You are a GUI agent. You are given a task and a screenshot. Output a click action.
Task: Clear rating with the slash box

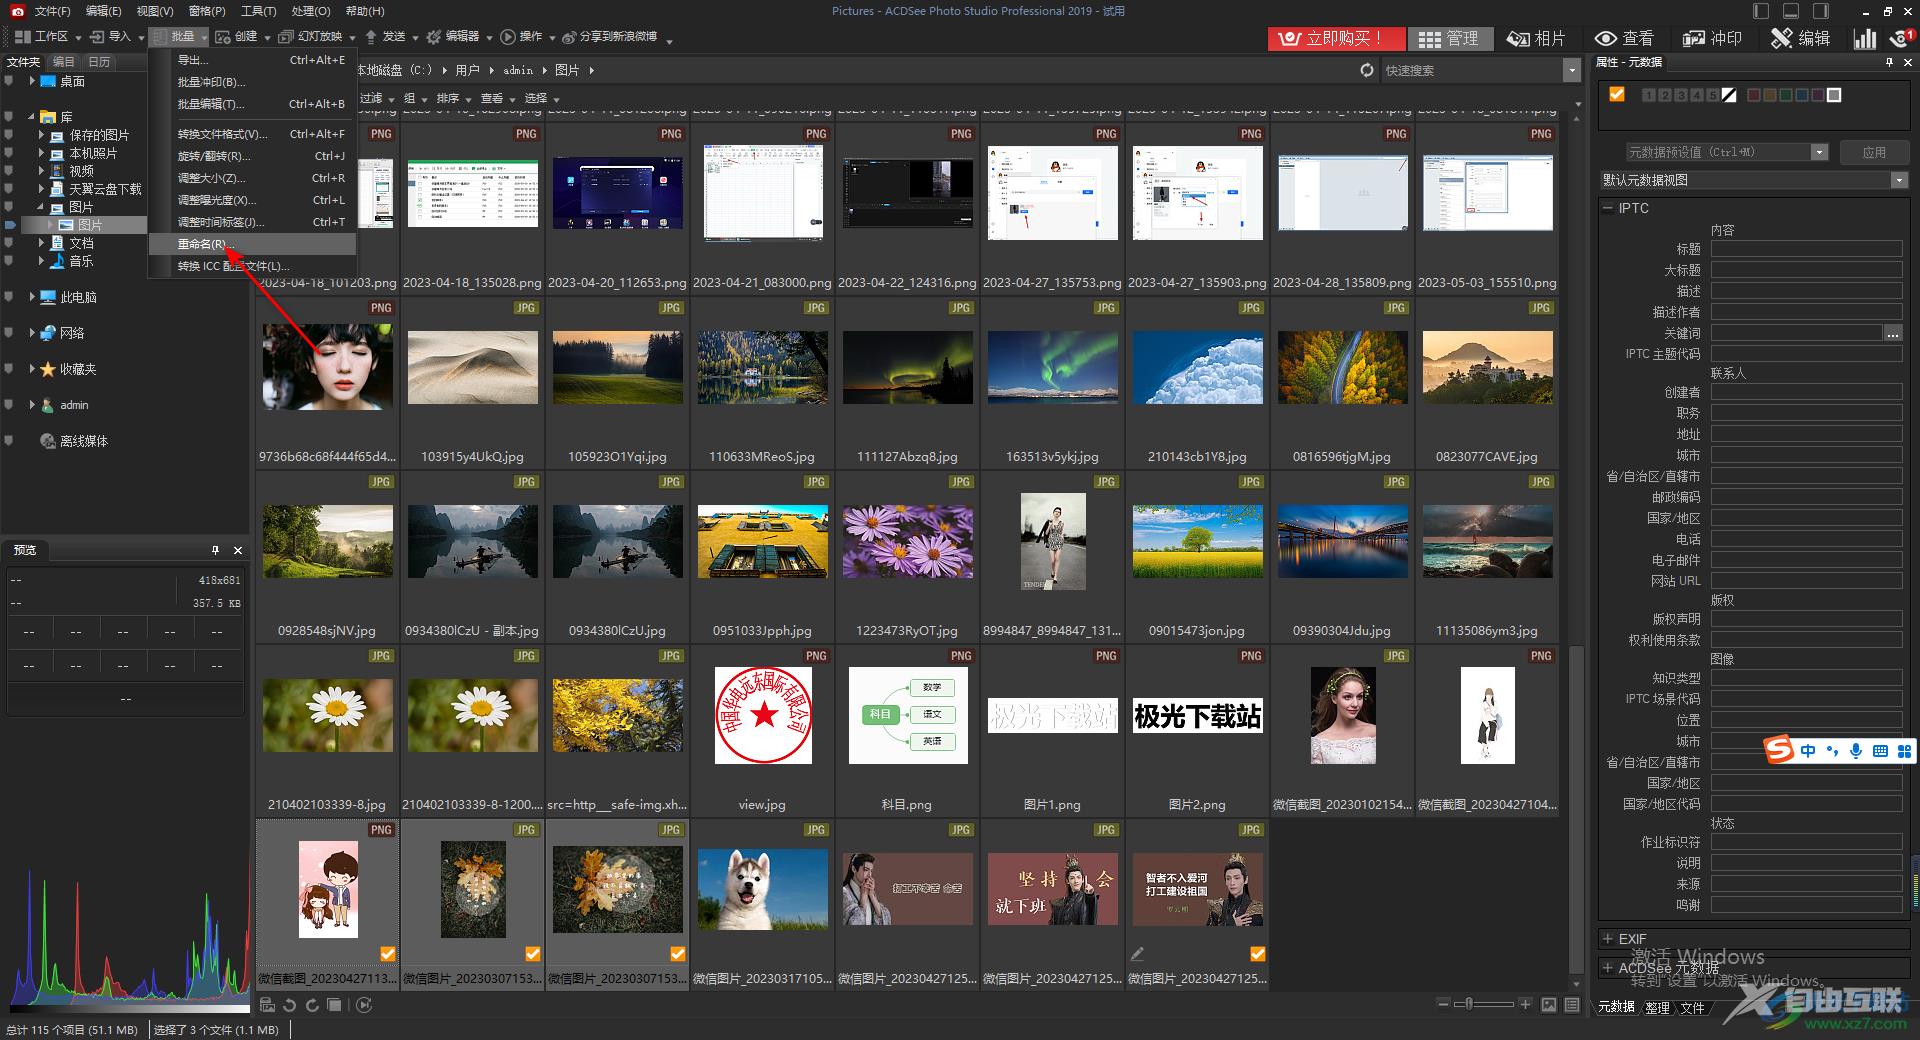[1729, 95]
